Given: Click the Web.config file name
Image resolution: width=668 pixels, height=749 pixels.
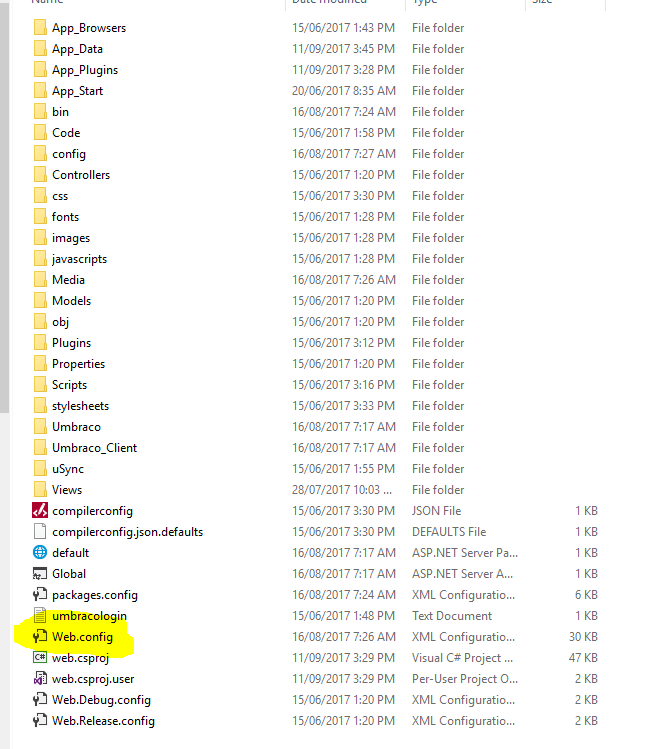Looking at the screenshot, I should [x=83, y=637].
